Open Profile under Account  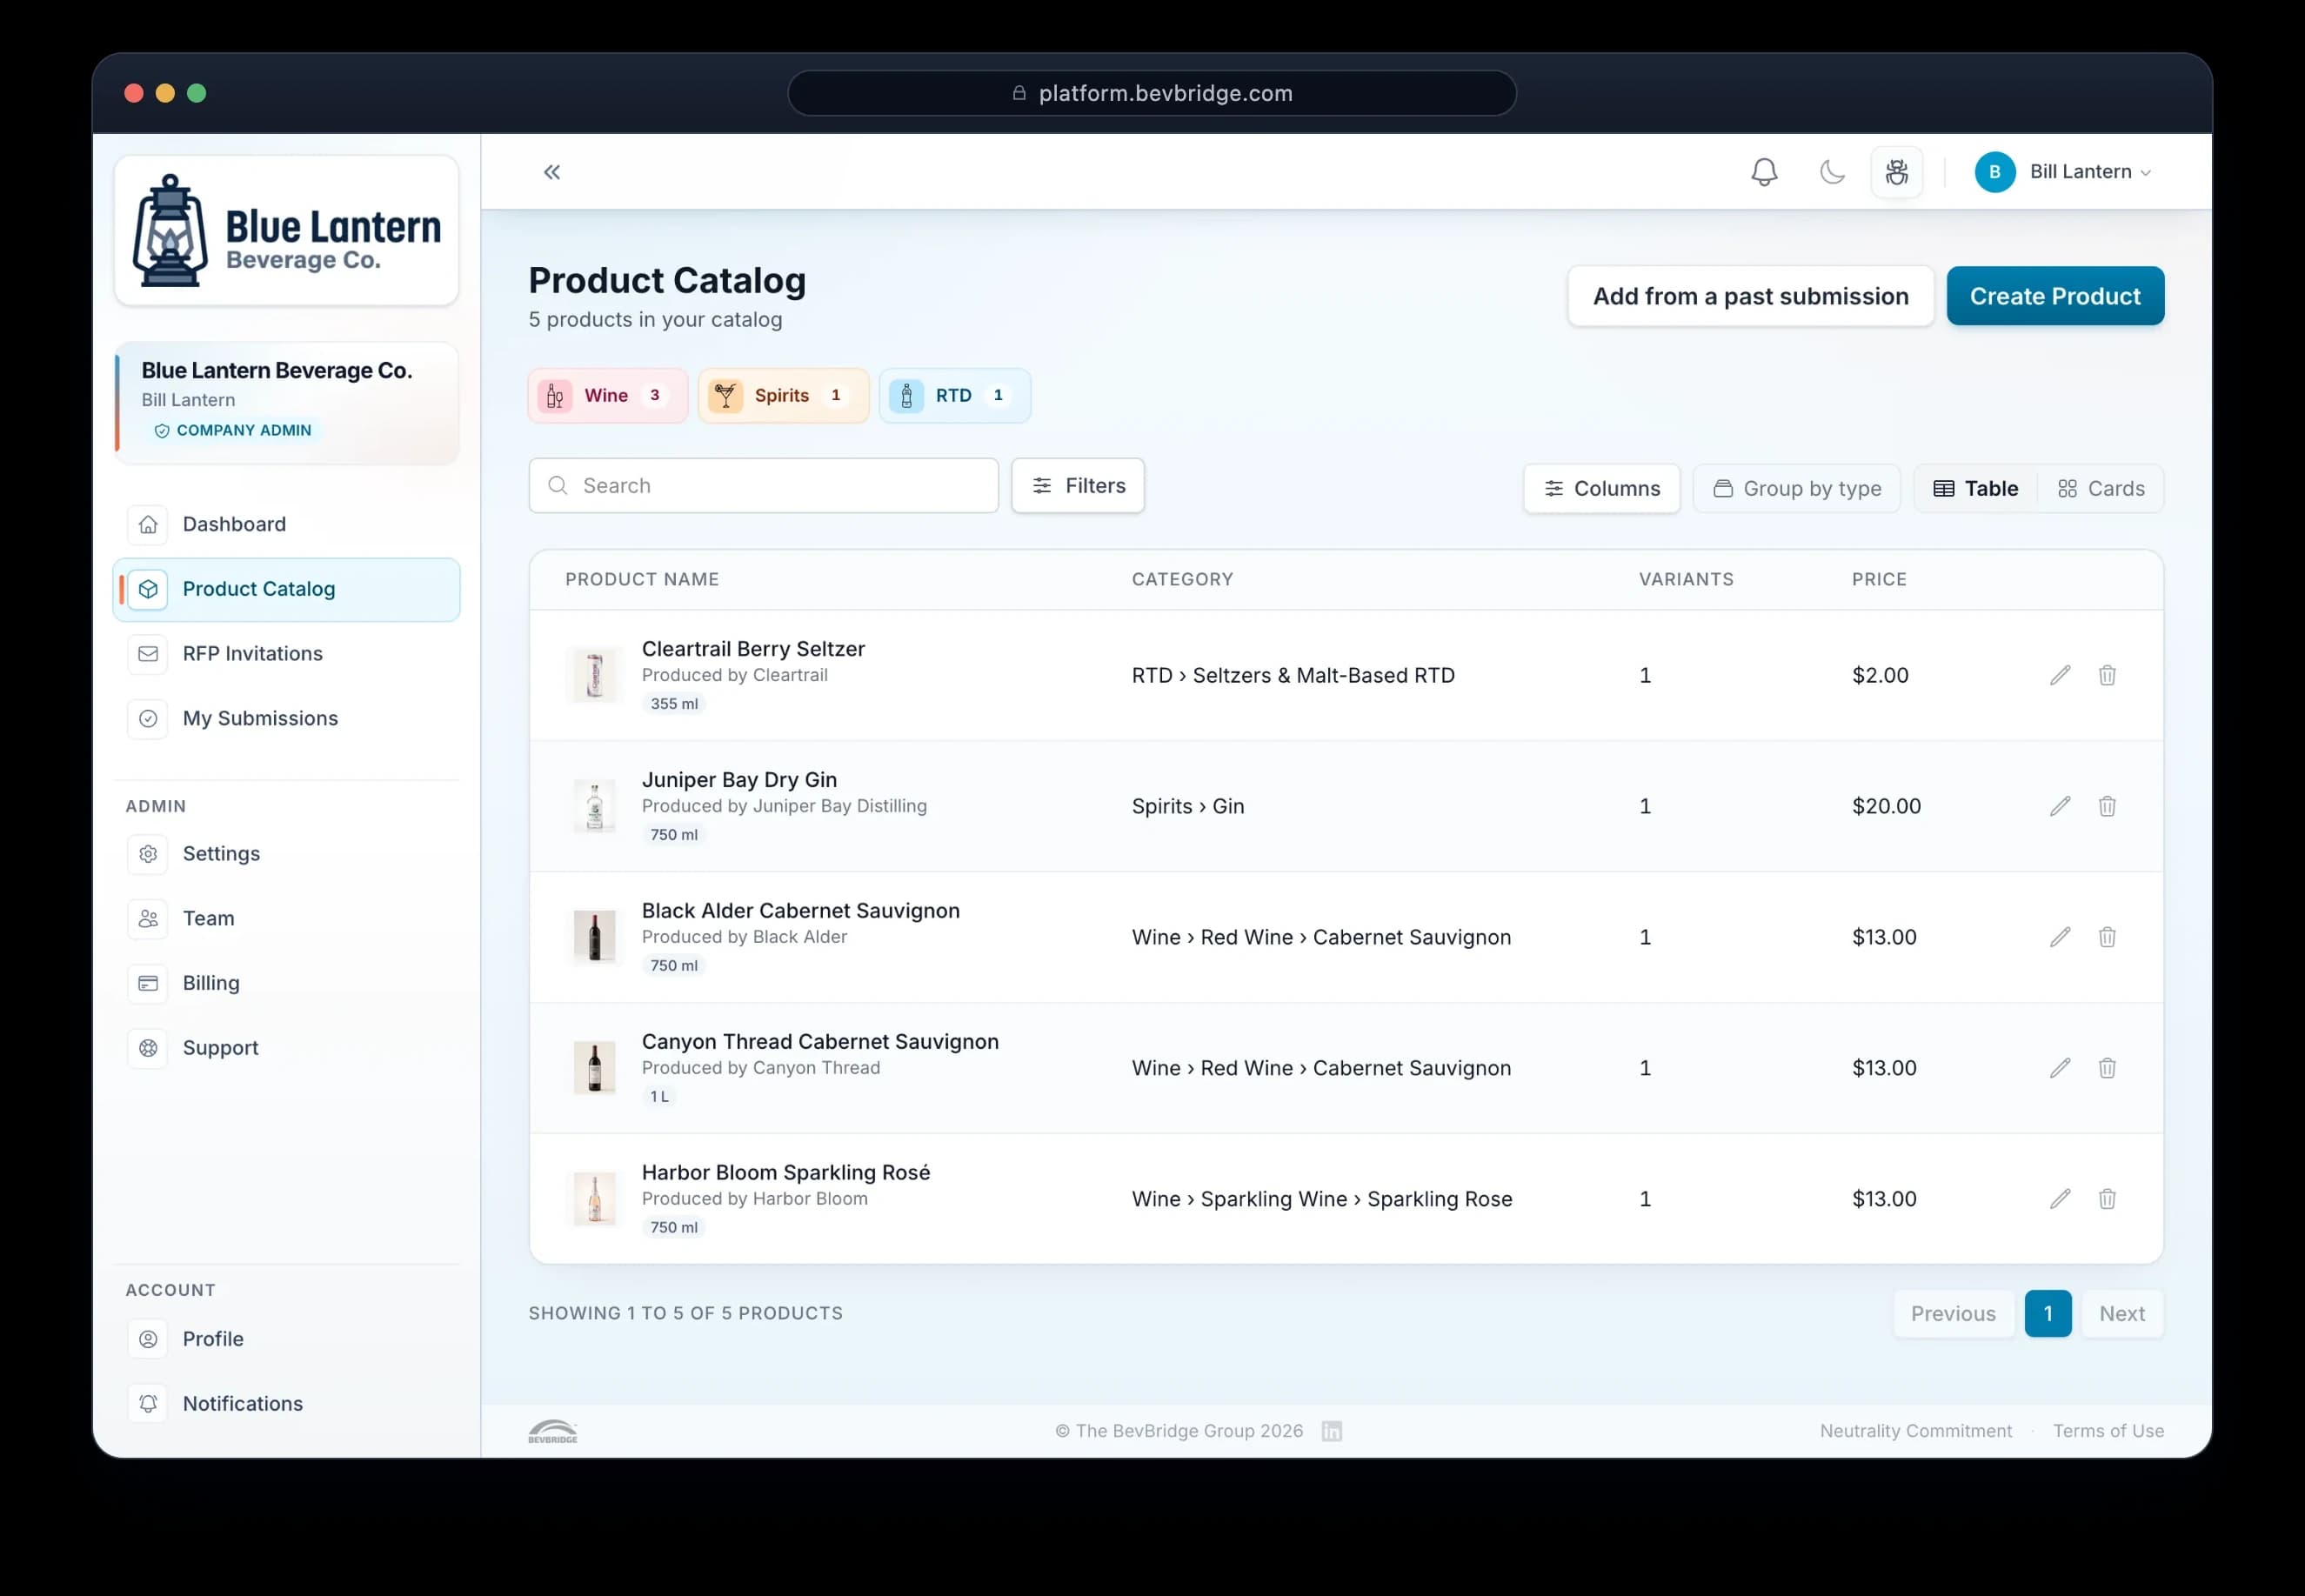tap(286, 1338)
